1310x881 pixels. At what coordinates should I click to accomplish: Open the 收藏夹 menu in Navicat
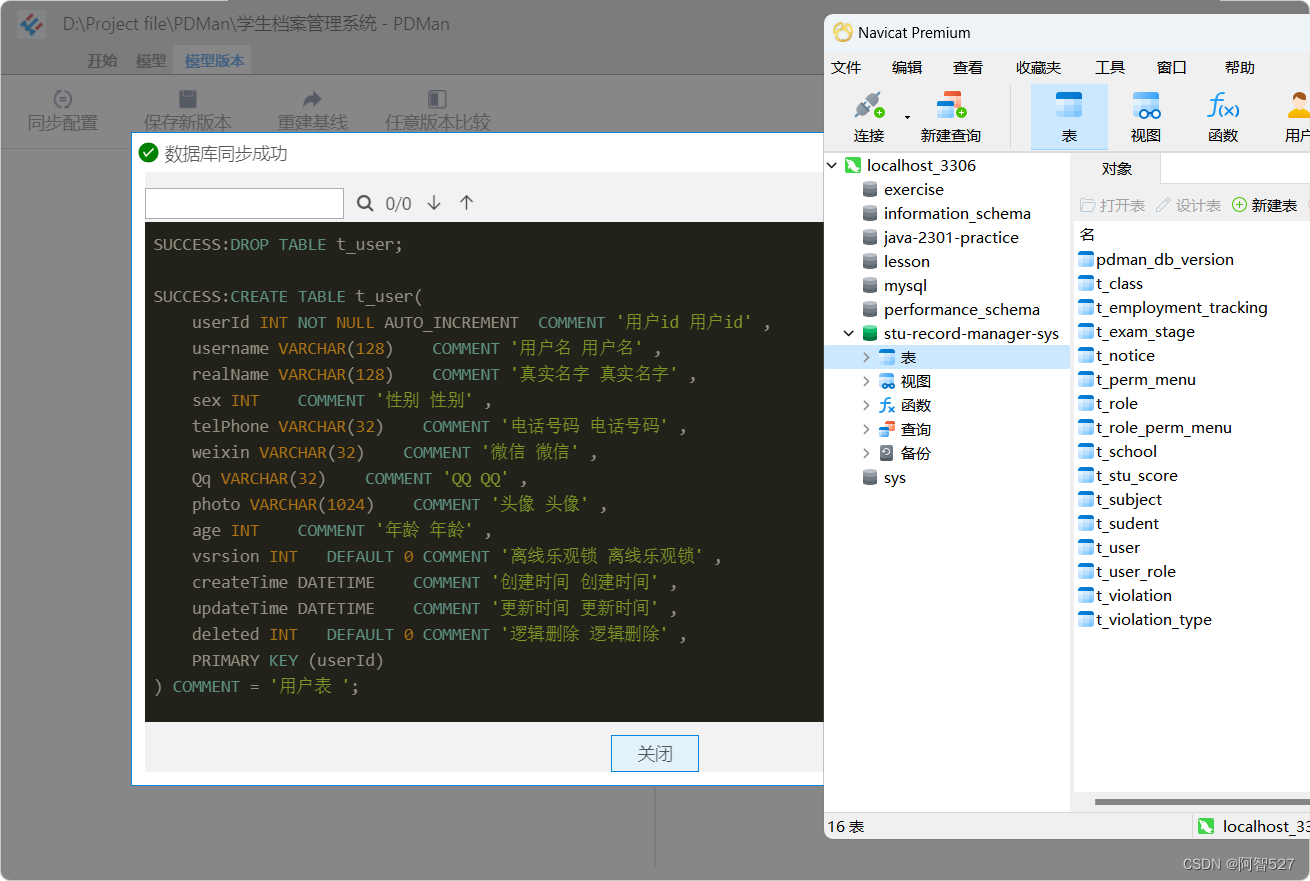tap(1038, 67)
